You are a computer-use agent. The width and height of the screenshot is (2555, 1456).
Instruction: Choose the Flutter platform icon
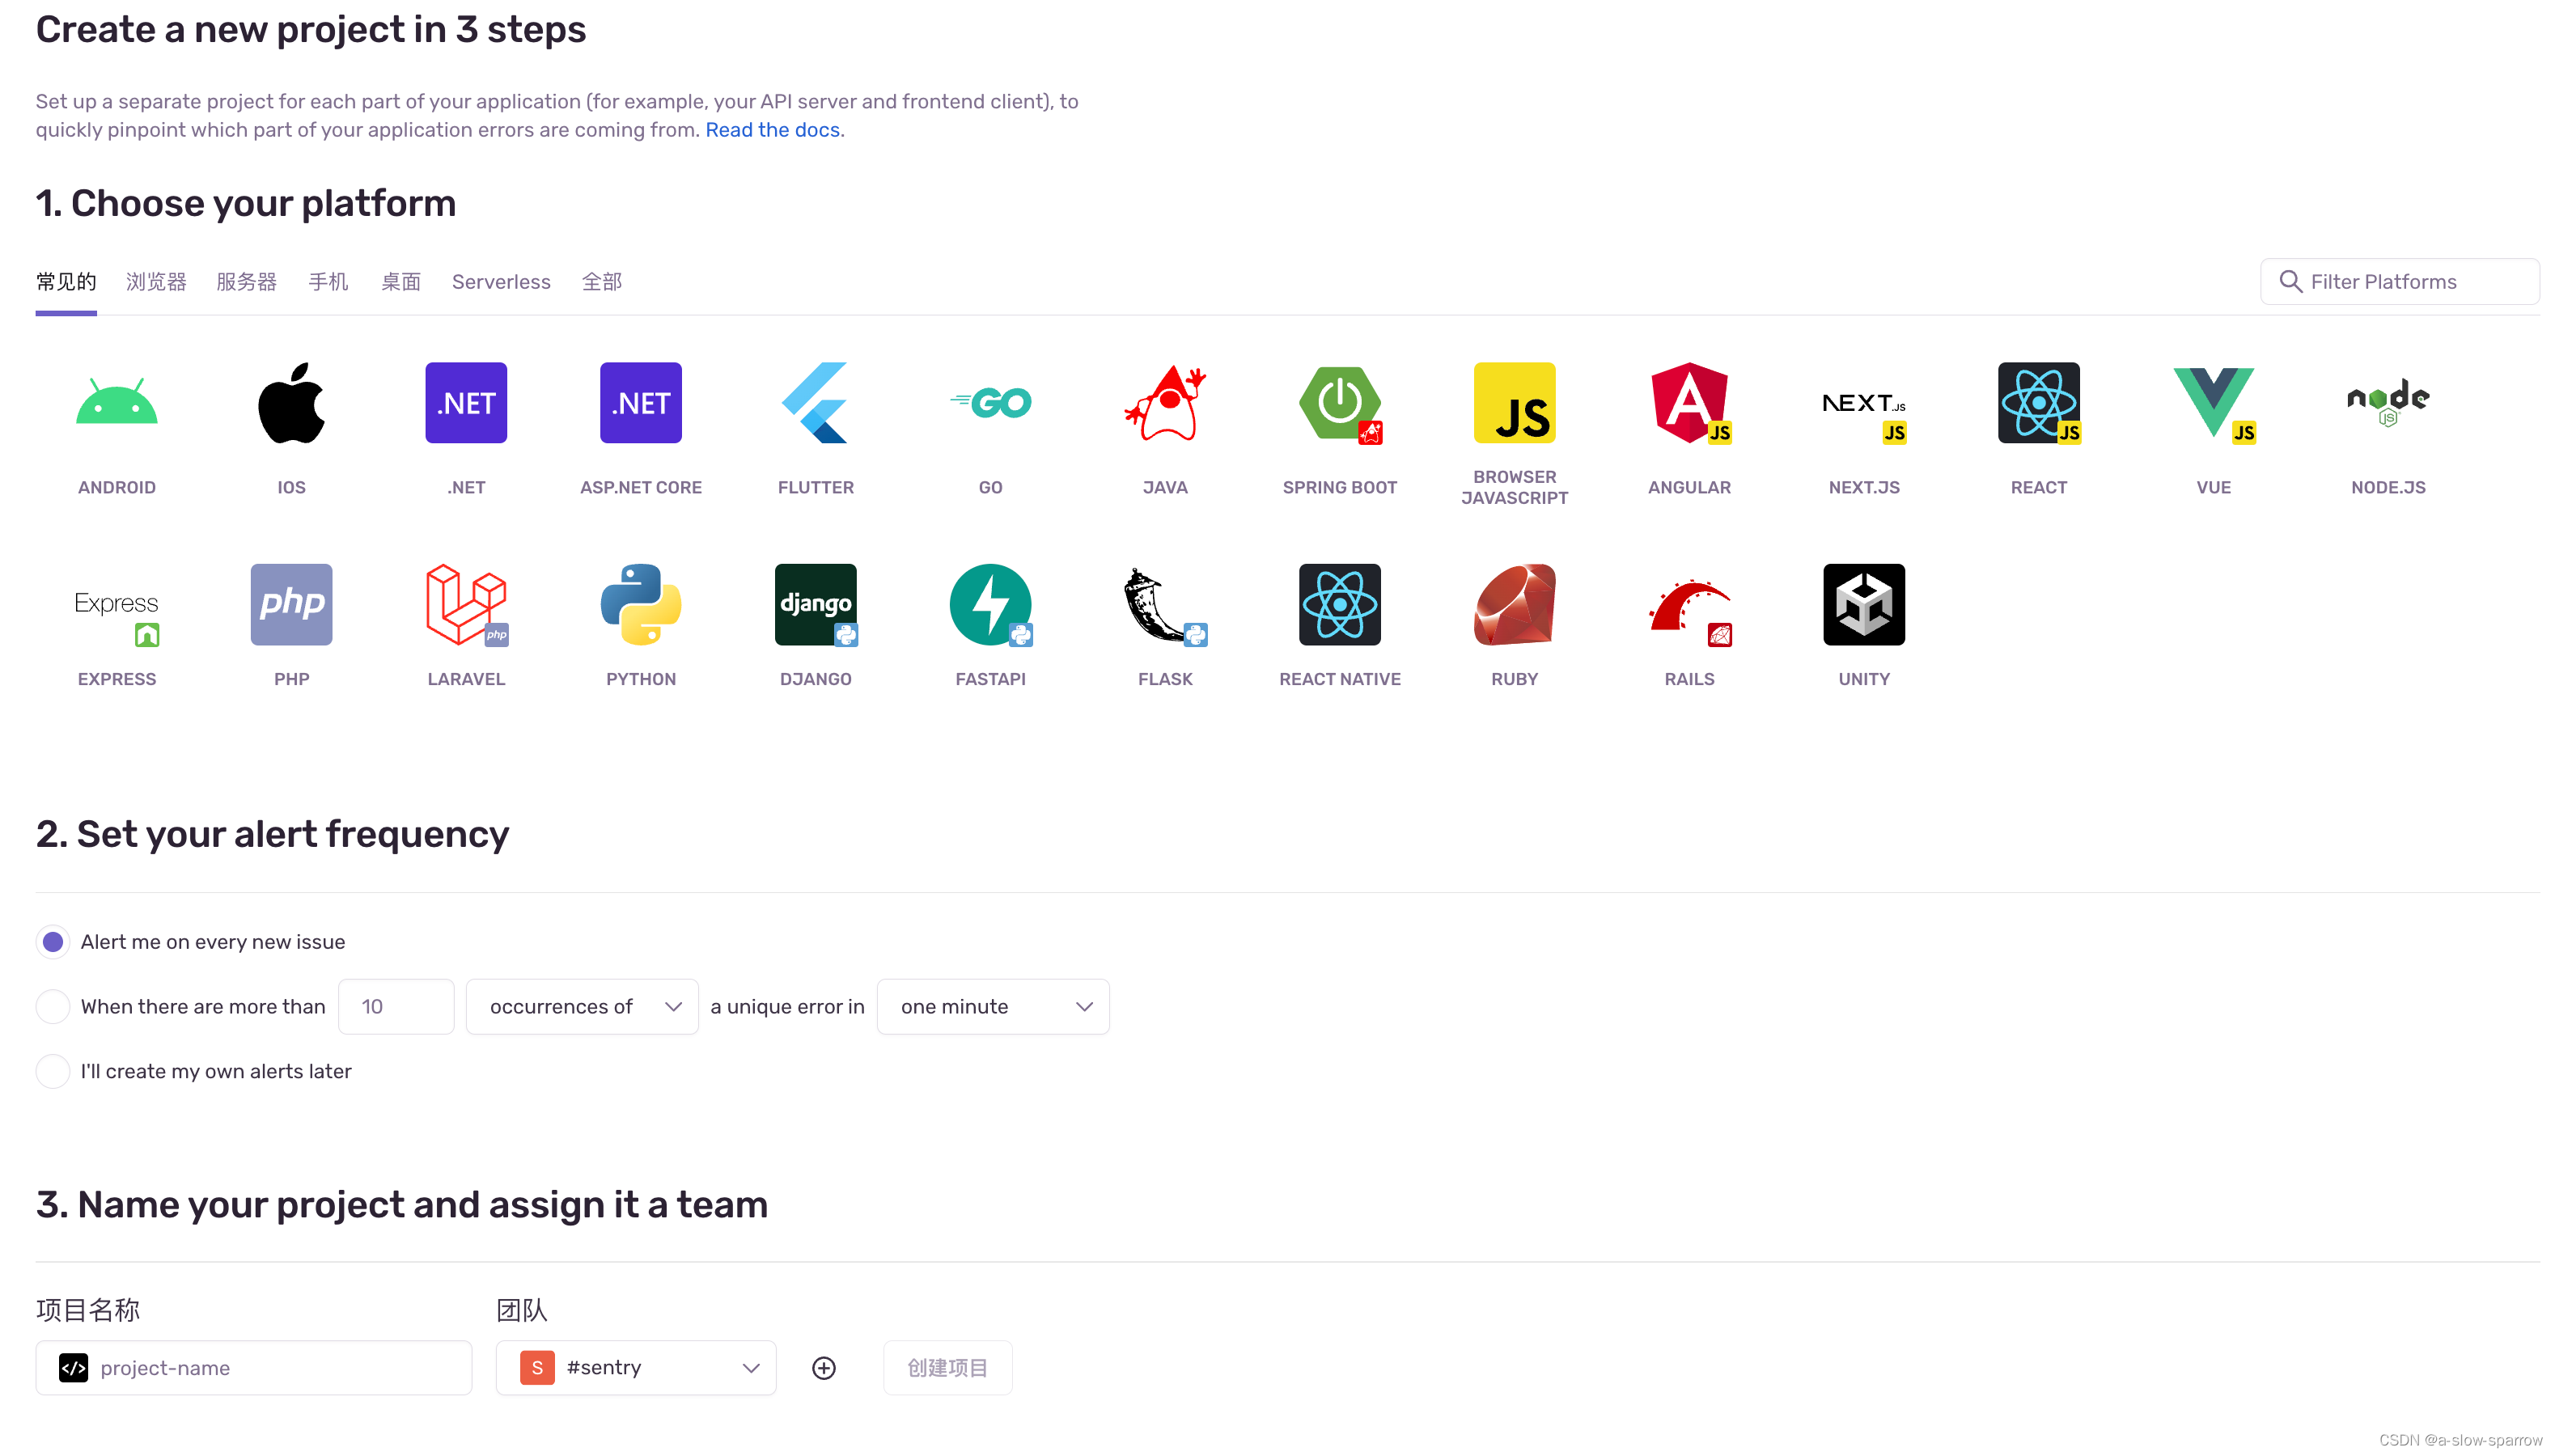click(x=815, y=404)
